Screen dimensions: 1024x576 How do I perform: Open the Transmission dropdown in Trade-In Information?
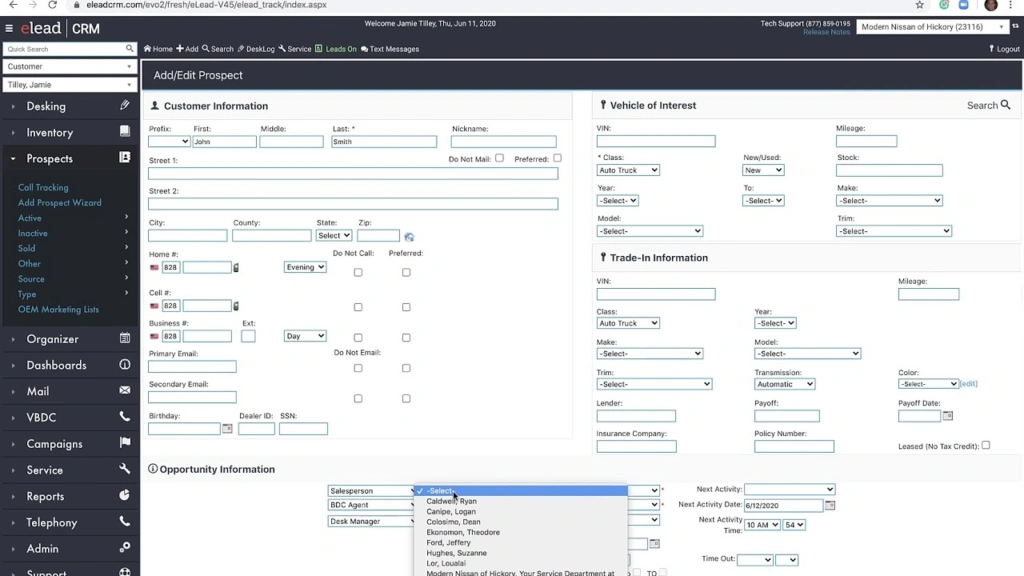click(784, 383)
